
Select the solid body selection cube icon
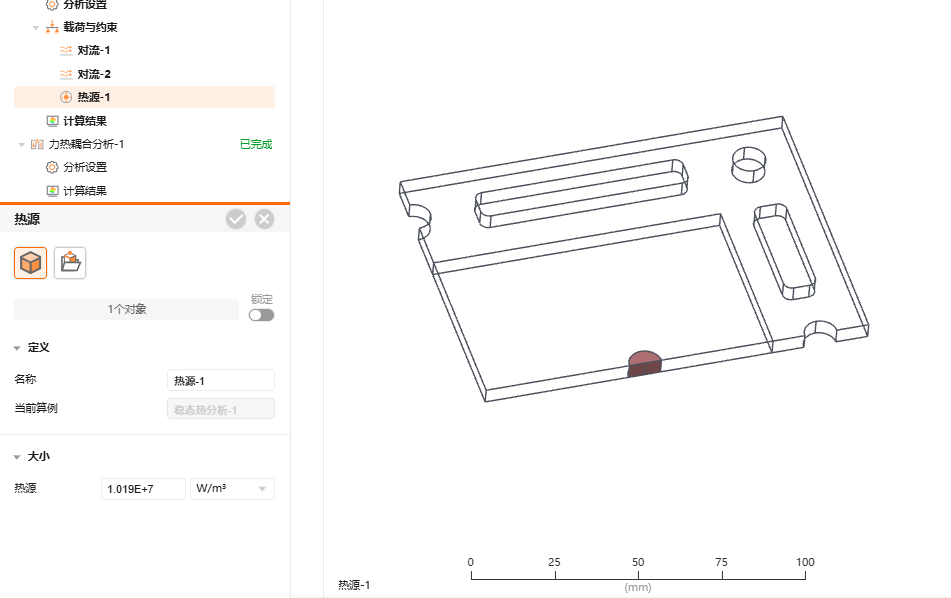[x=30, y=263]
